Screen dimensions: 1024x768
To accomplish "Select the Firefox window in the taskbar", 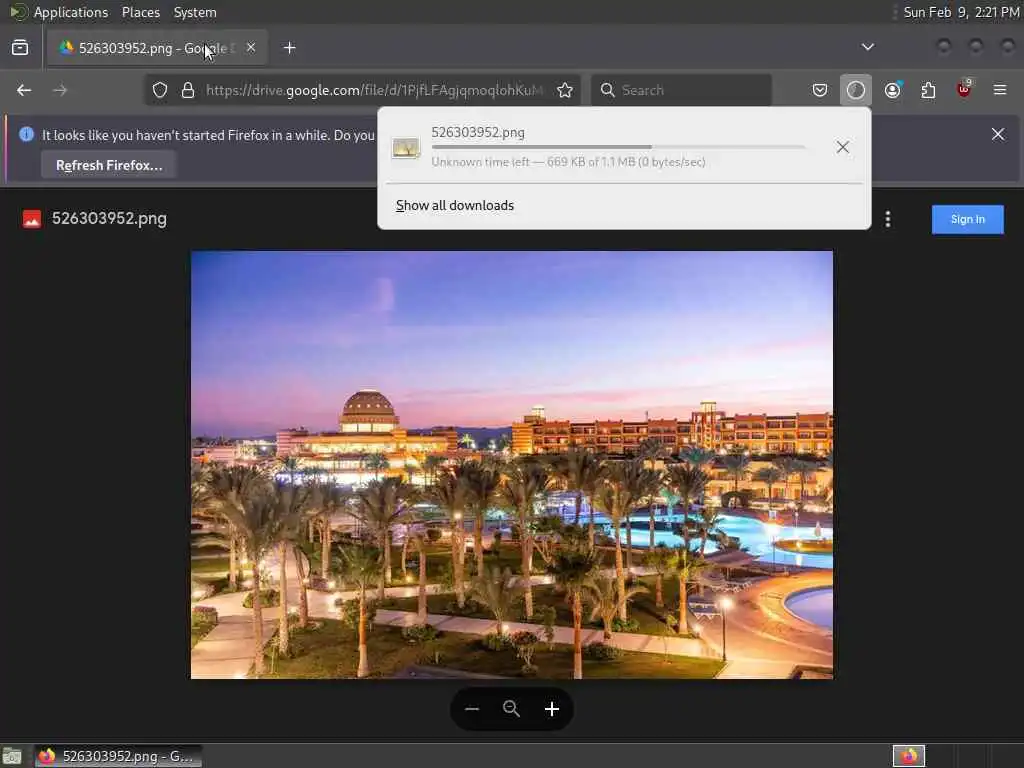I will tap(118, 756).
